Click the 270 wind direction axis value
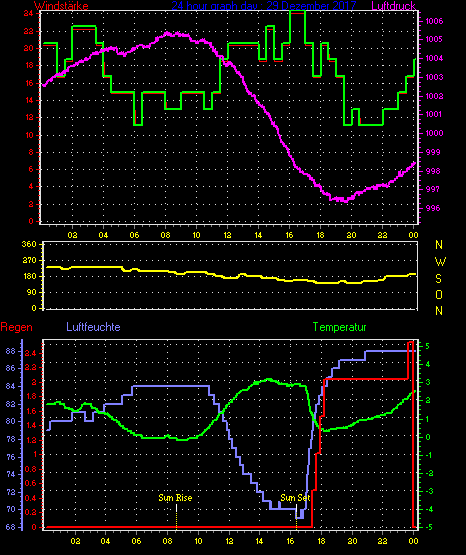This screenshot has height=555, width=466. point(29,261)
